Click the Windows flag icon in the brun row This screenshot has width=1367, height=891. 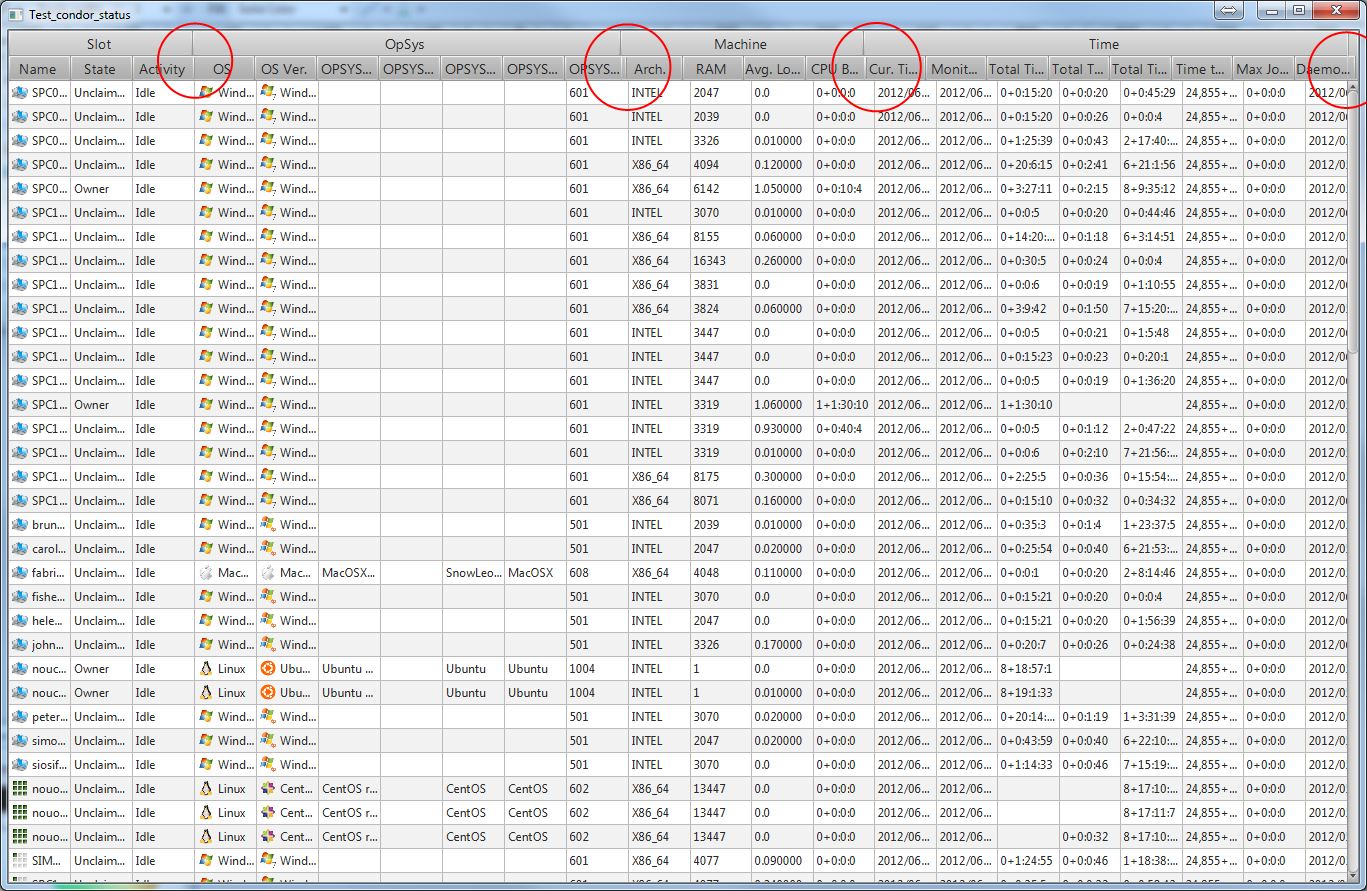[x=207, y=525]
